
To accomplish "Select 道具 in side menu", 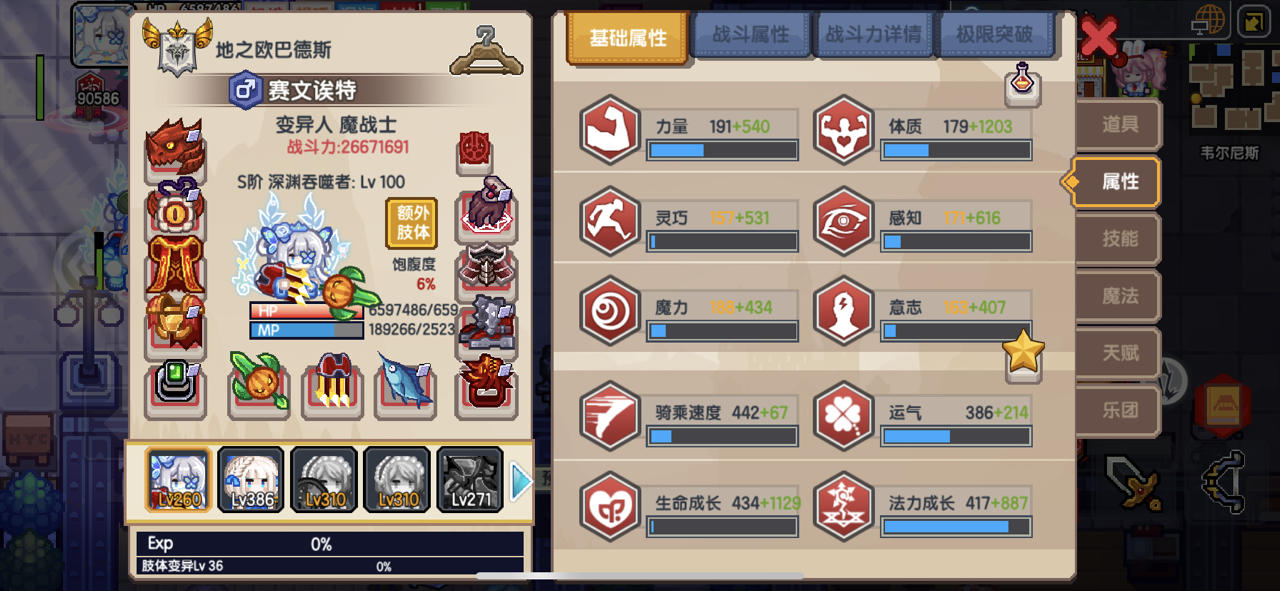I will [1119, 125].
